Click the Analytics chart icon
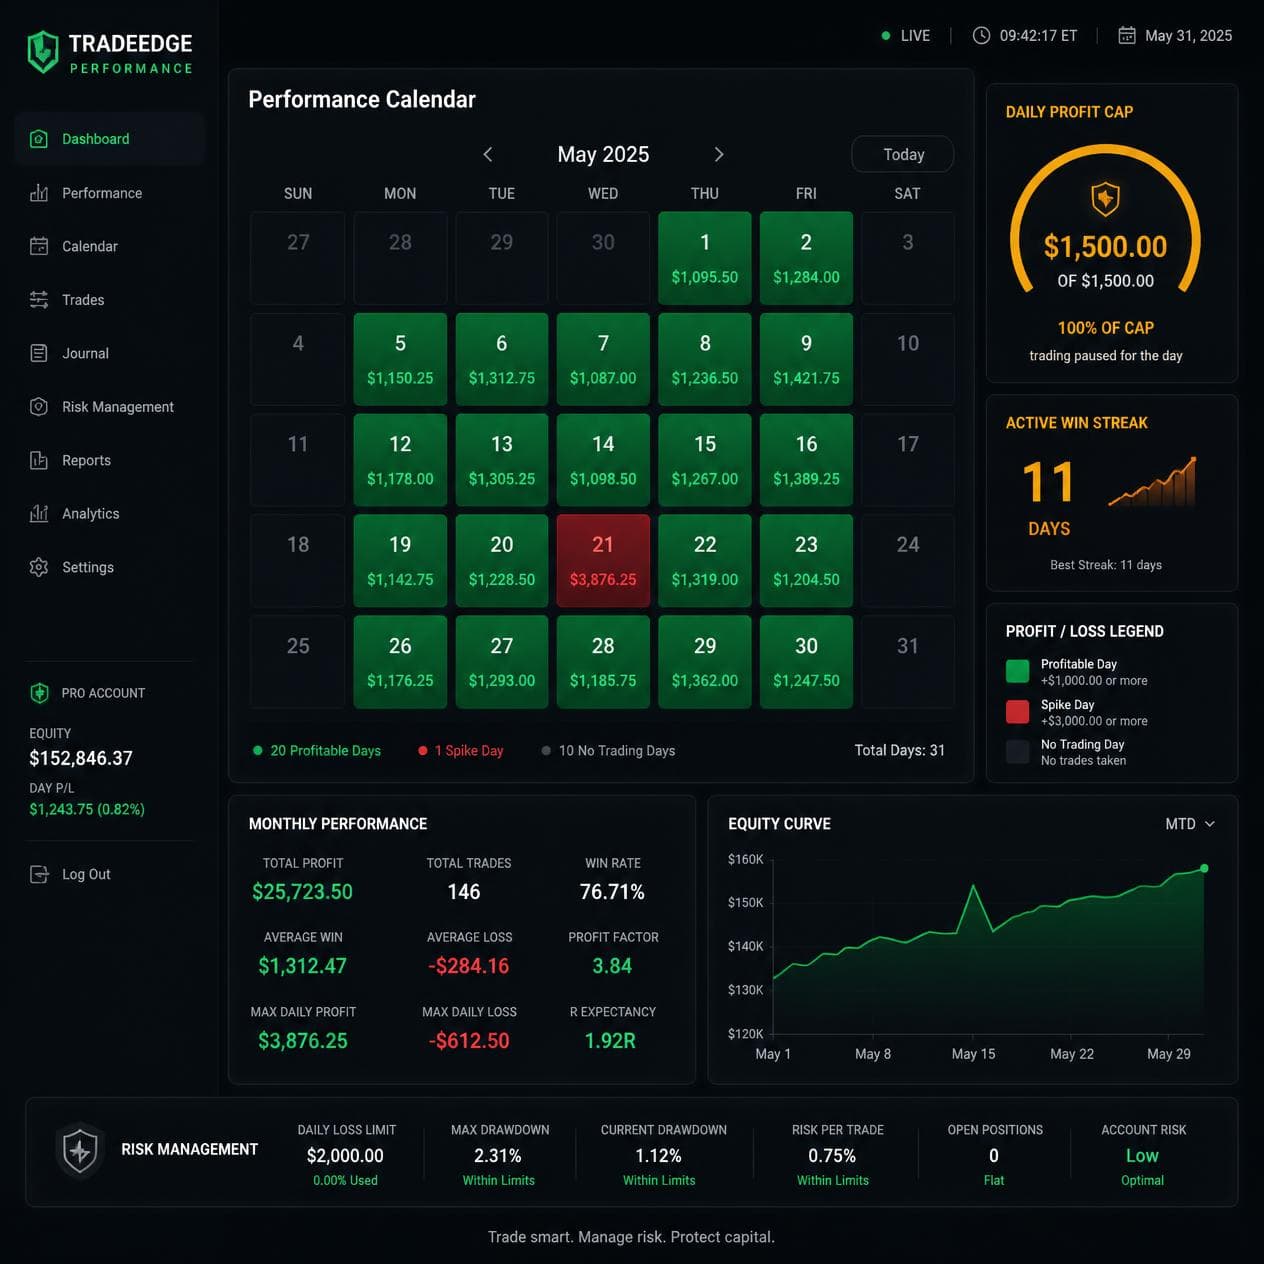1264x1264 pixels. point(39,514)
